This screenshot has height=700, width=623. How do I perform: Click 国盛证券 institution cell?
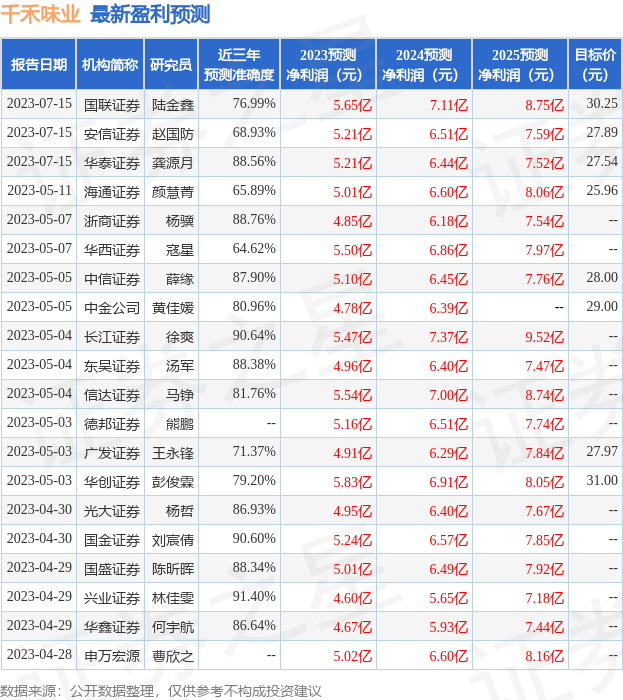click(x=112, y=569)
